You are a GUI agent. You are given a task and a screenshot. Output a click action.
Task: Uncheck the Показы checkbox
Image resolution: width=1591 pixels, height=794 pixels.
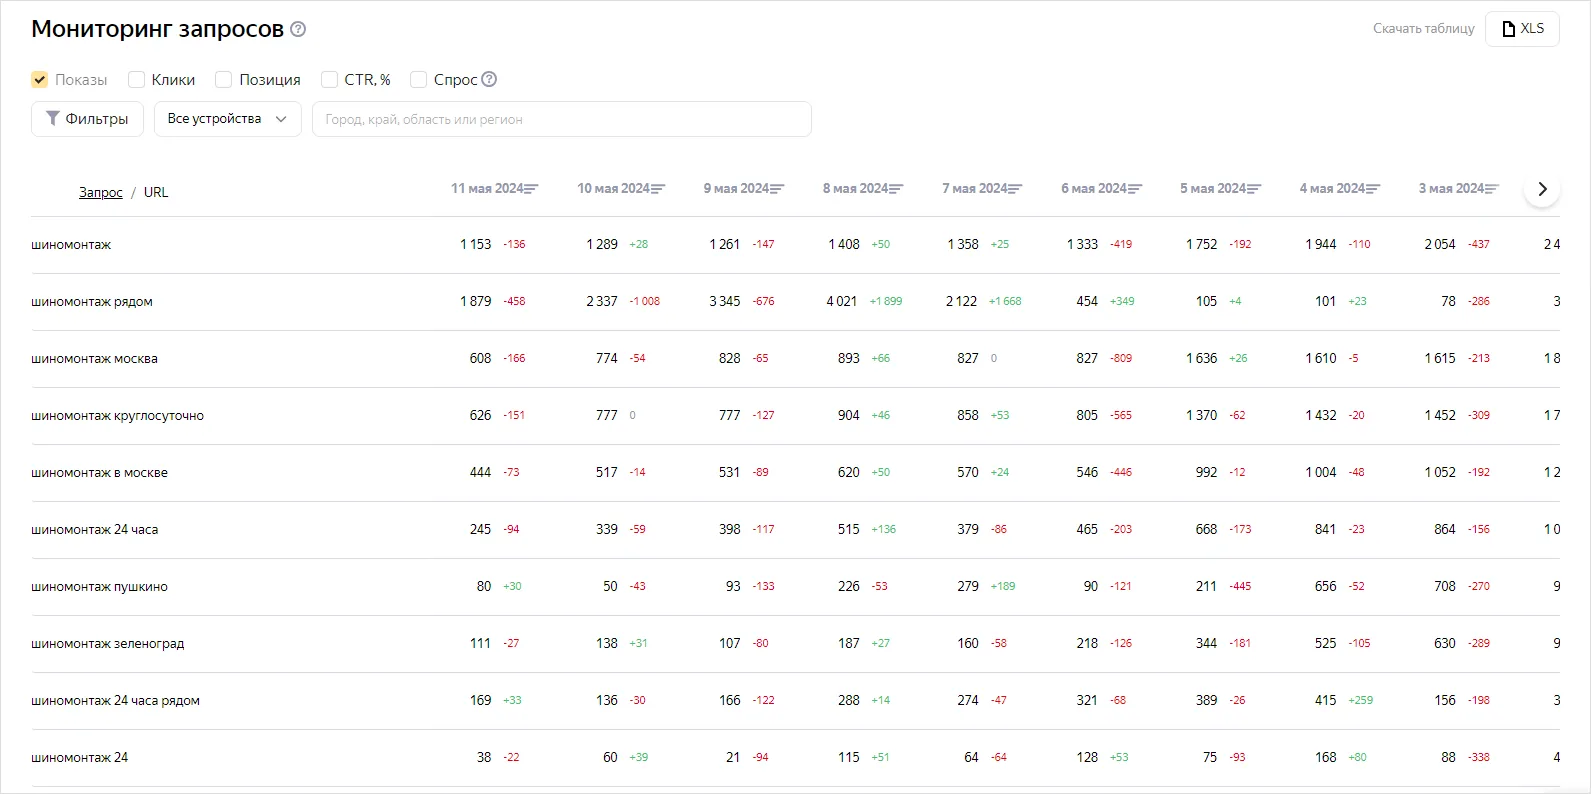(40, 80)
